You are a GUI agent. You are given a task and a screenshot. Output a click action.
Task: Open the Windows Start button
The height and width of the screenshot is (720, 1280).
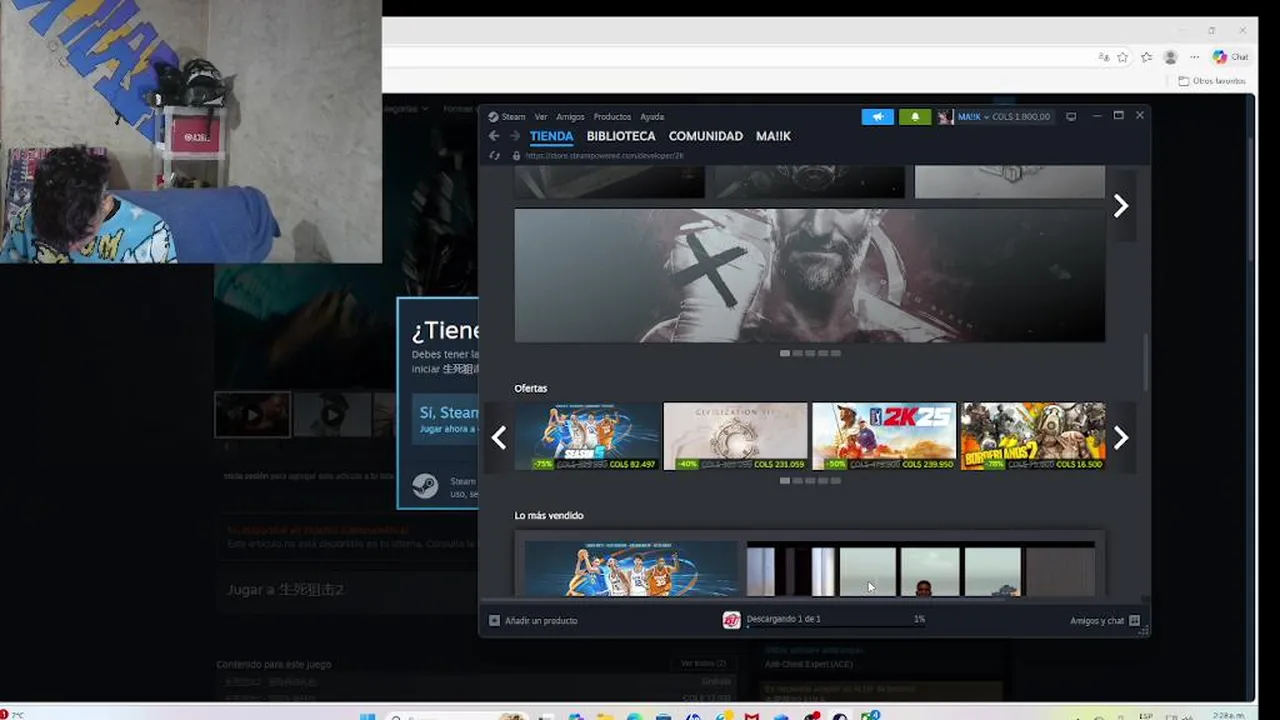(367, 716)
